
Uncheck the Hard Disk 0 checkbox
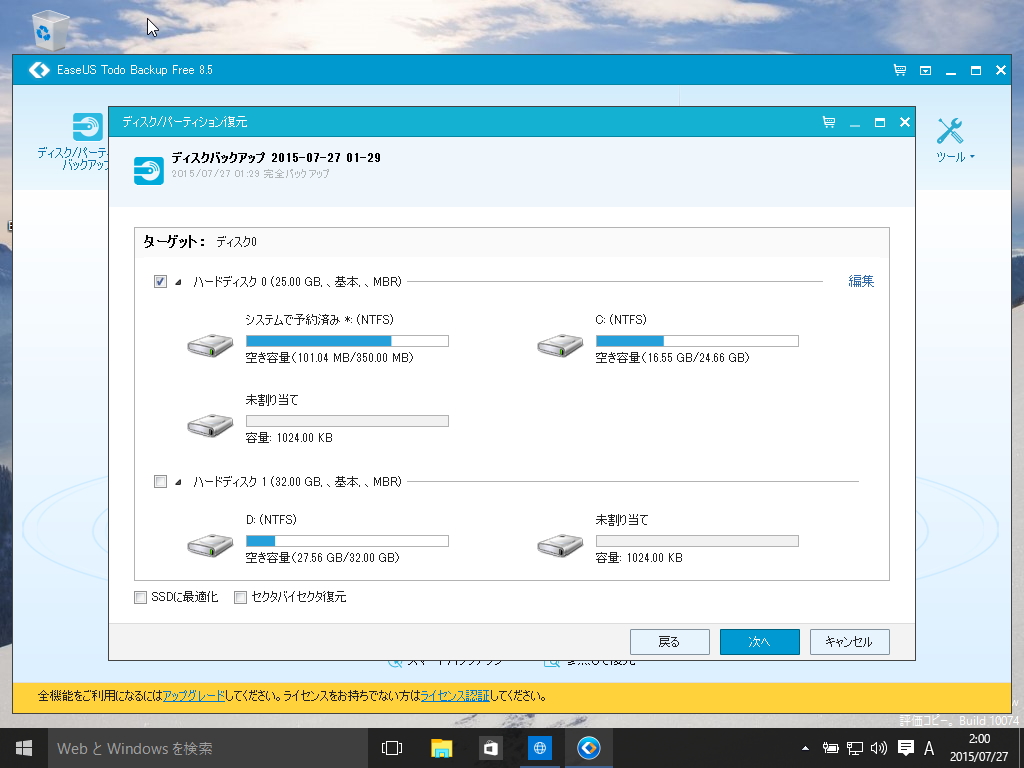pos(160,281)
